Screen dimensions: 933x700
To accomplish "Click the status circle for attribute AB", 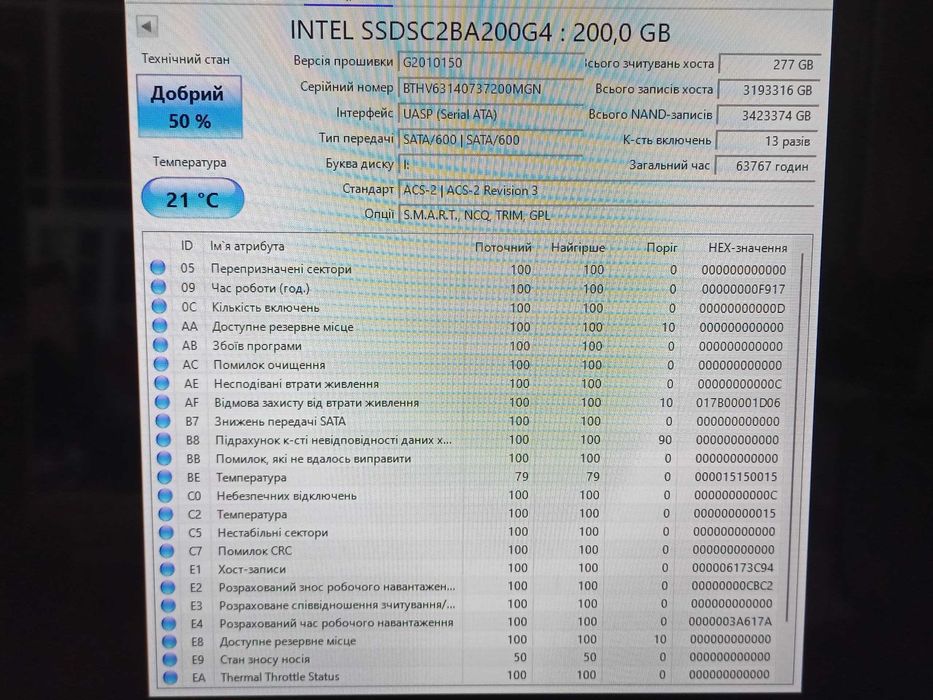I will (x=160, y=345).
